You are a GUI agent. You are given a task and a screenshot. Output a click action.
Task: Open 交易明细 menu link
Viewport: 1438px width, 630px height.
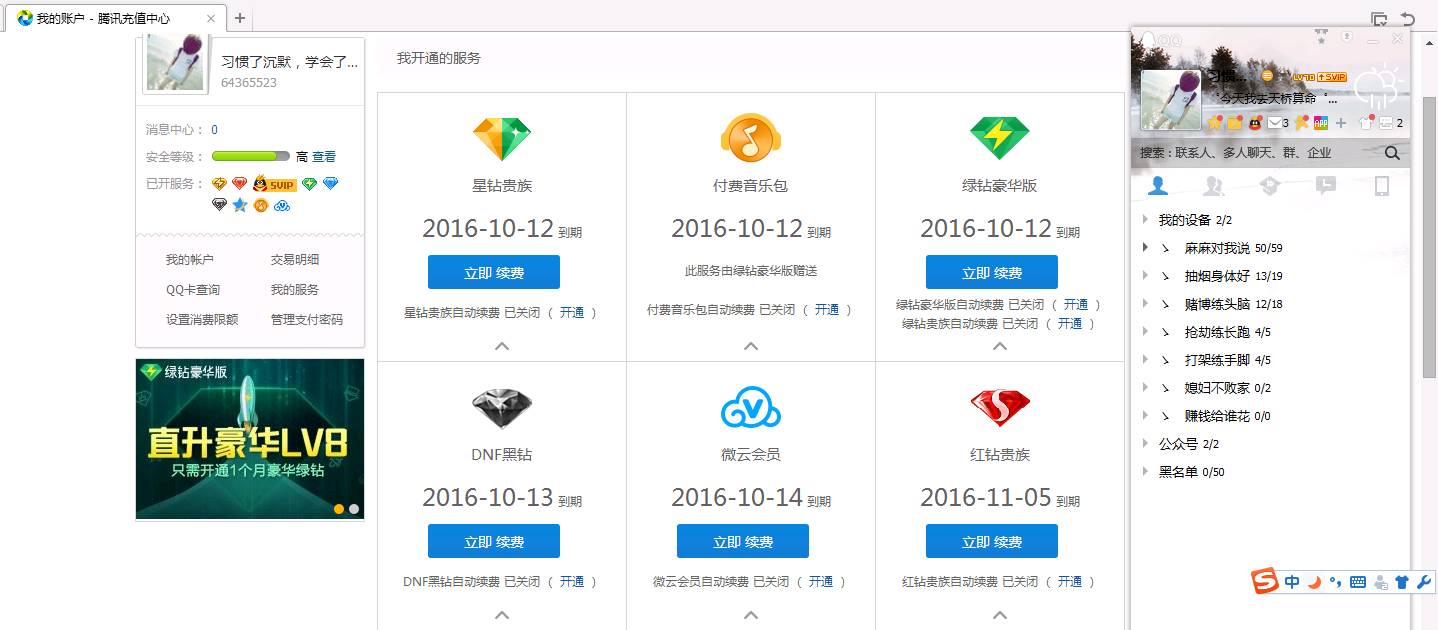[295, 260]
